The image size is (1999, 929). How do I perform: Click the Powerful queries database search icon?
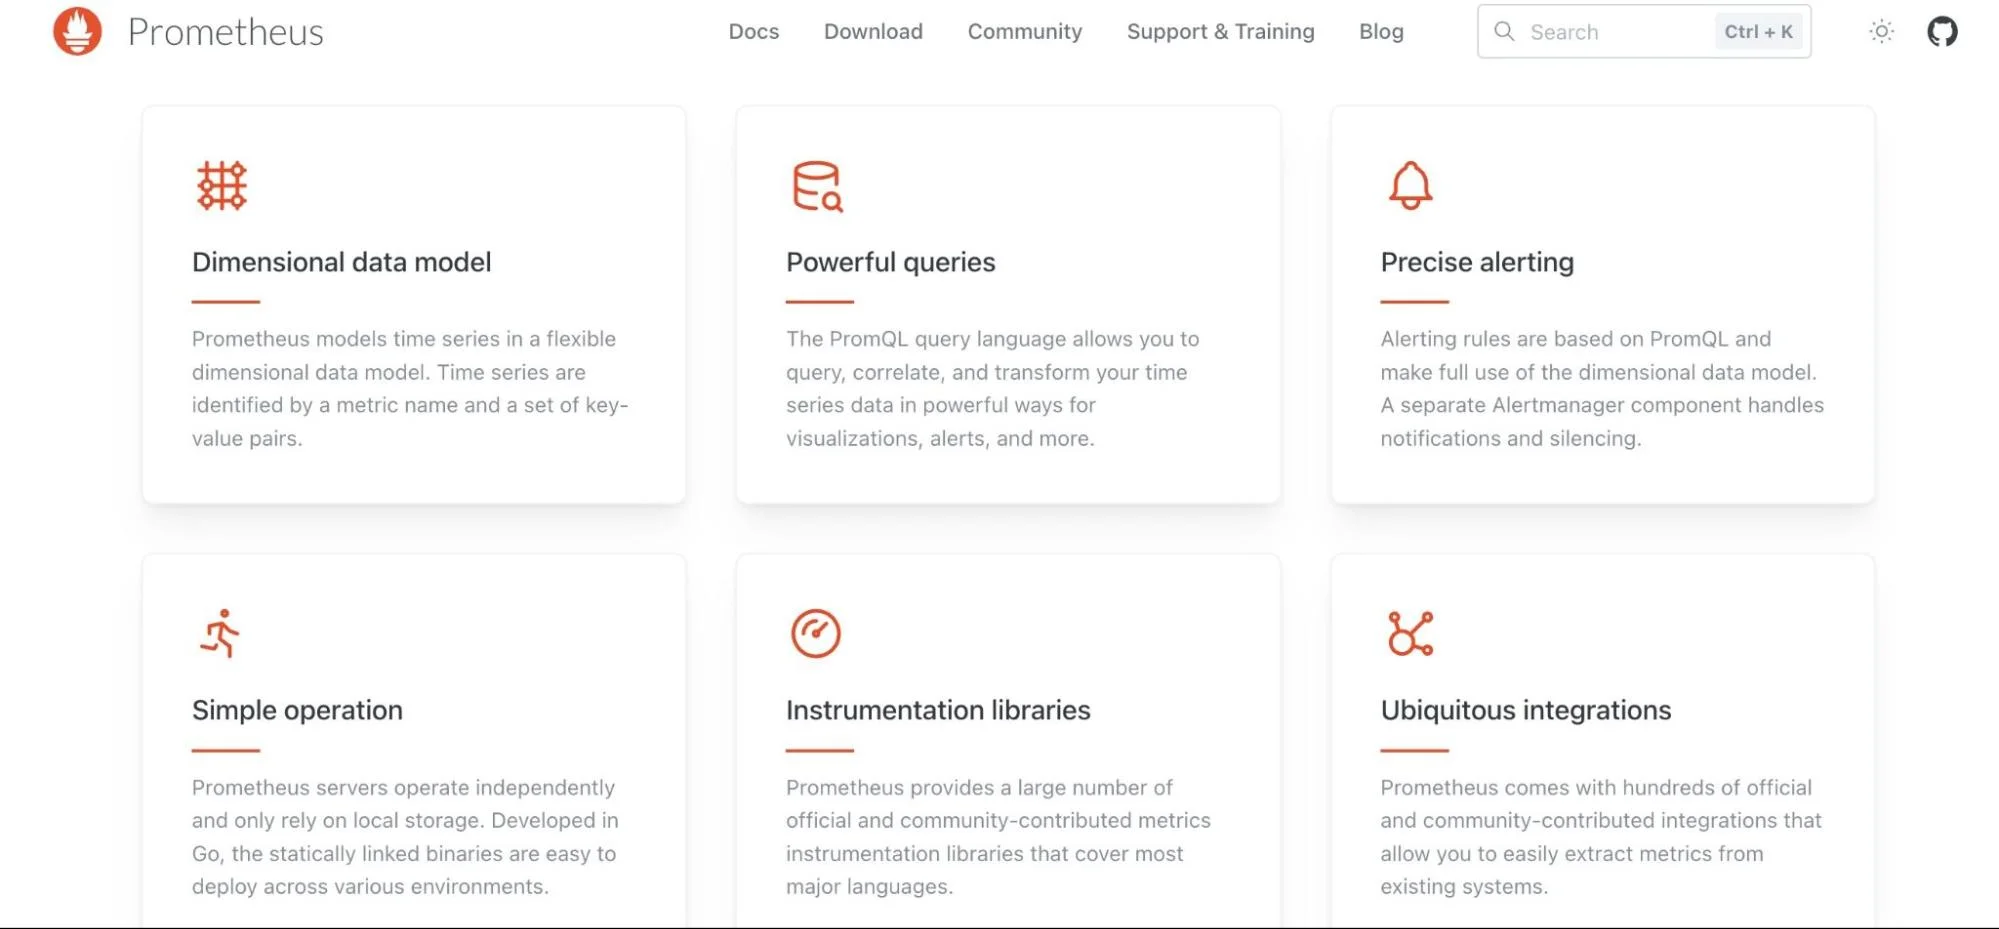(817, 186)
